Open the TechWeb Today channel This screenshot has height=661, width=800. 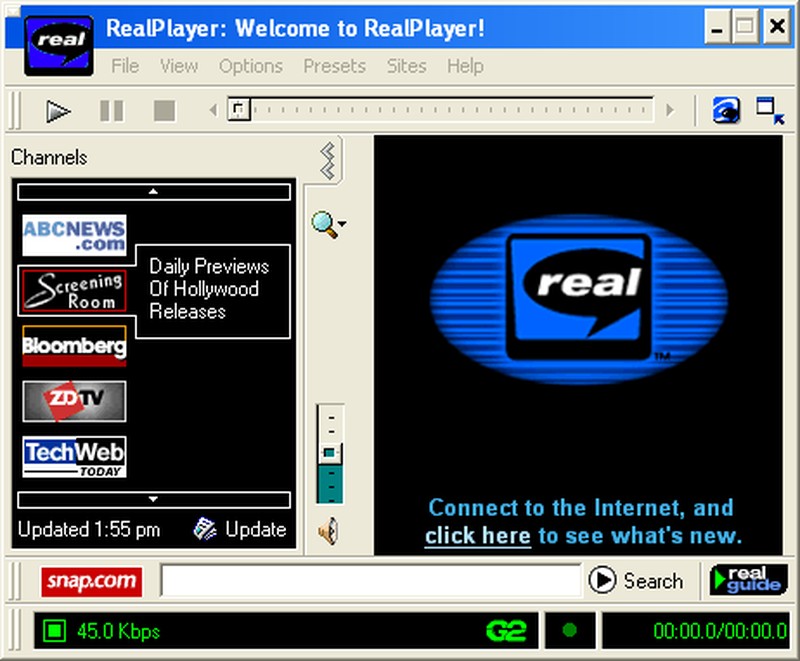pyautogui.click(x=74, y=457)
